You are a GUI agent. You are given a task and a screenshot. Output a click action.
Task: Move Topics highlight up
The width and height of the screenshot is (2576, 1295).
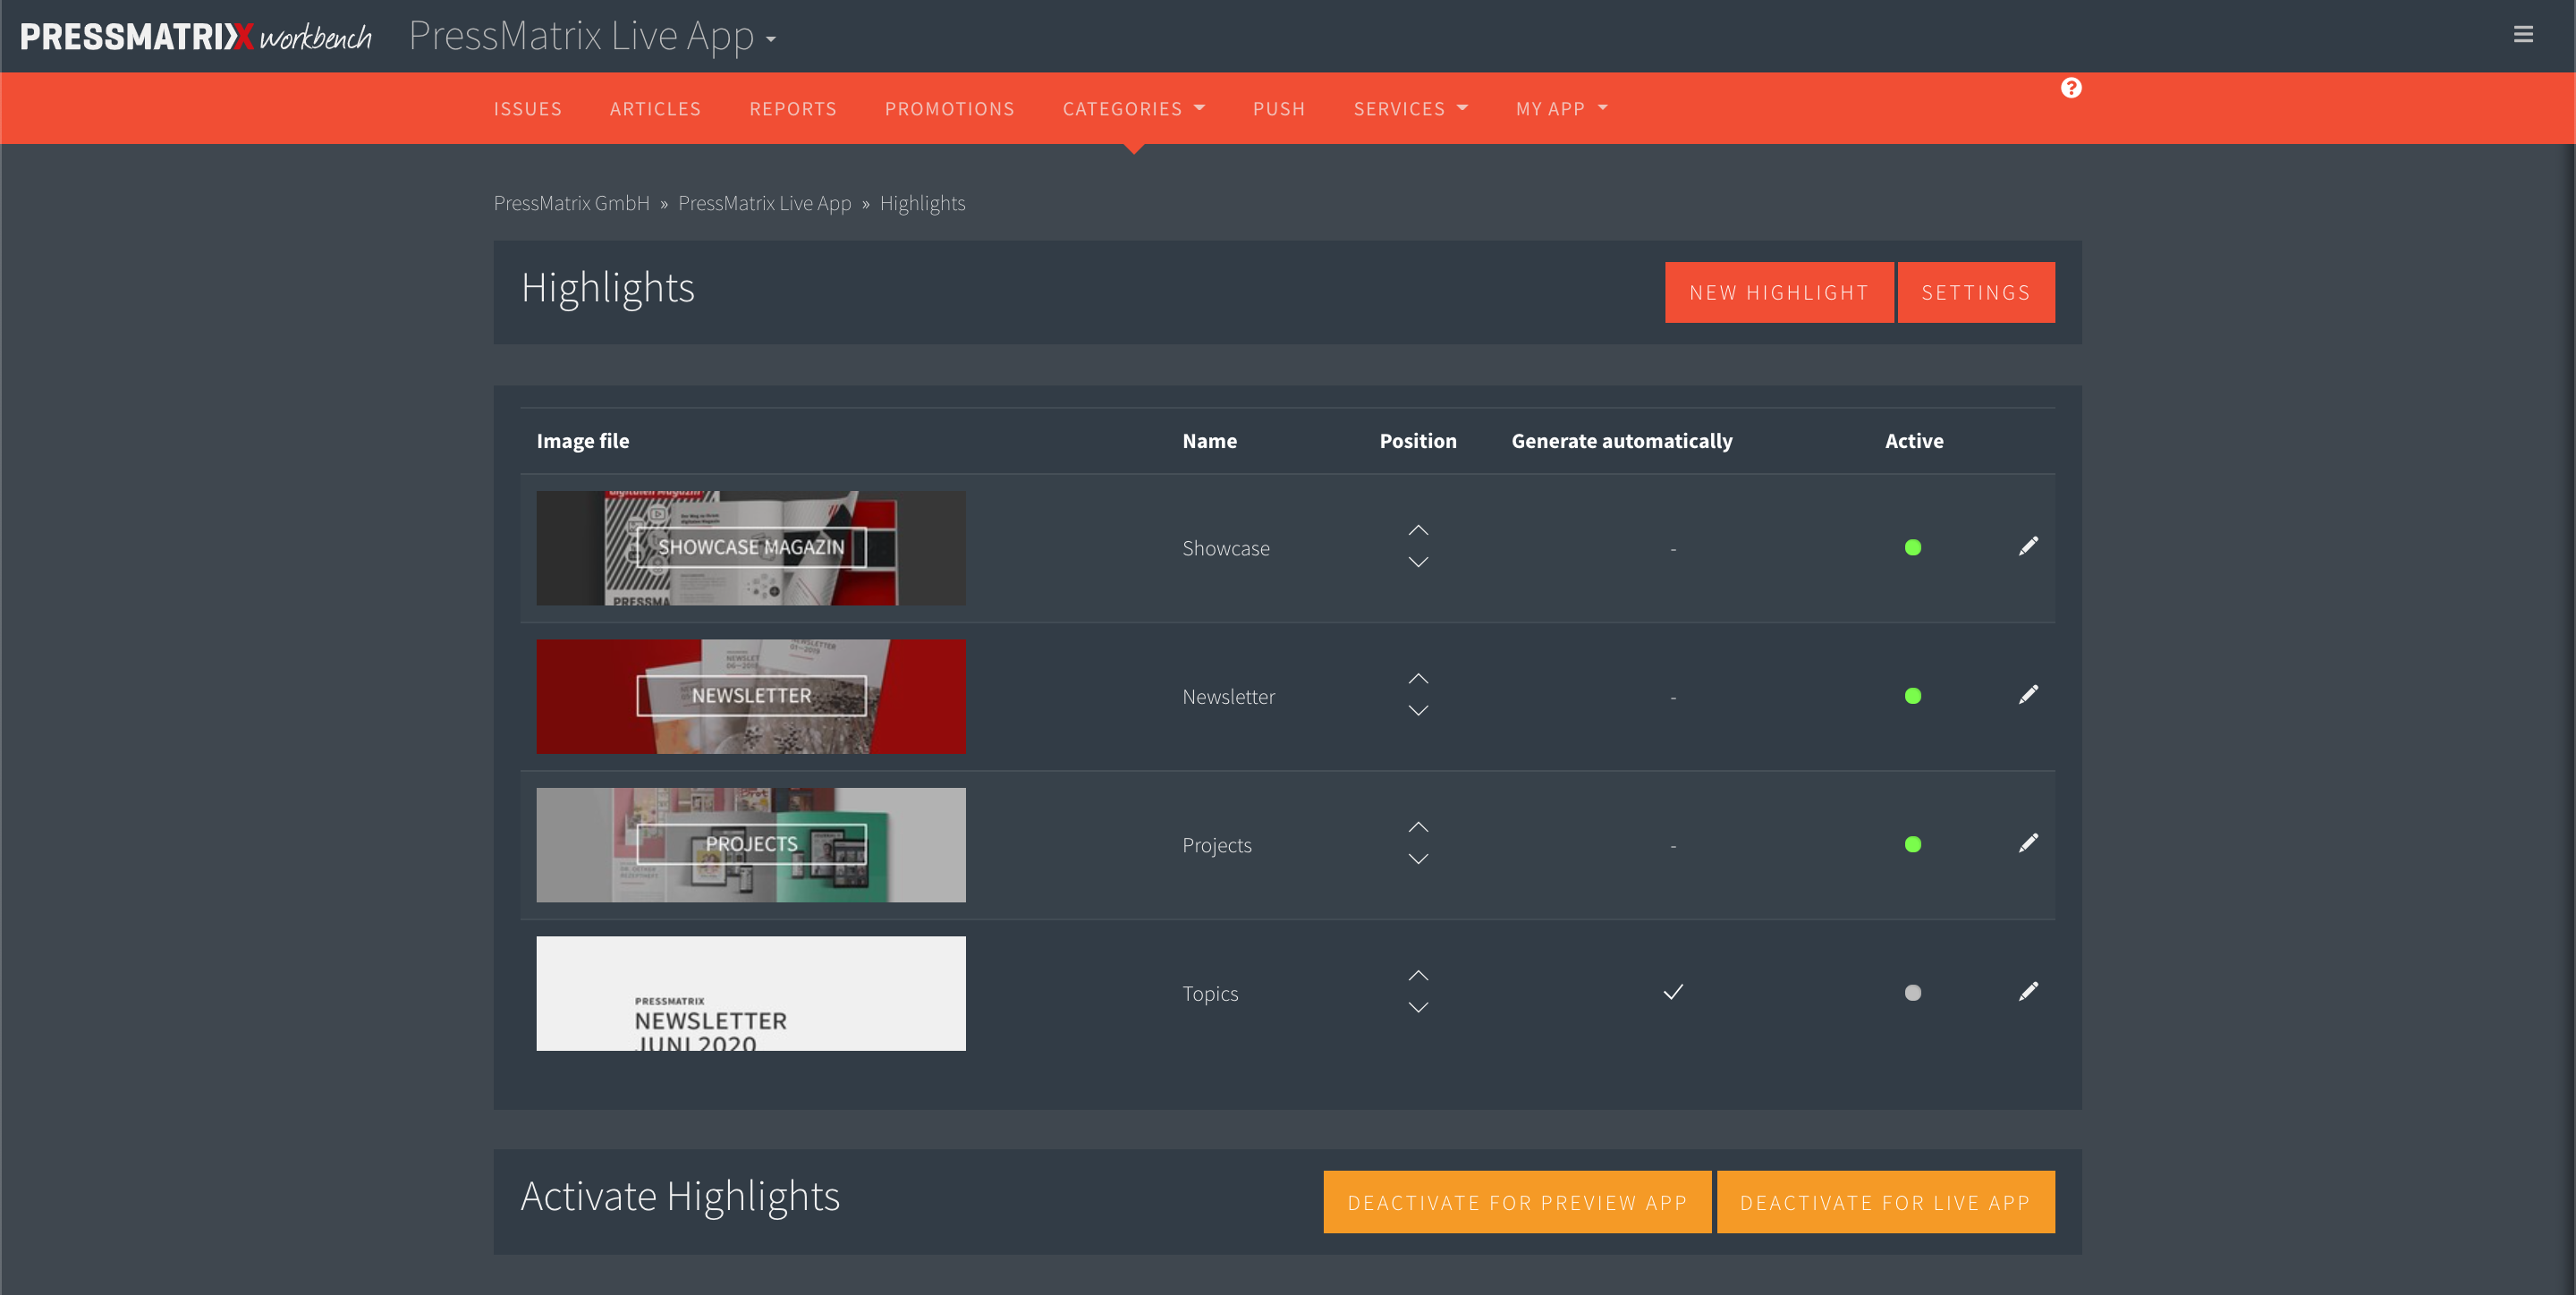[1418, 976]
